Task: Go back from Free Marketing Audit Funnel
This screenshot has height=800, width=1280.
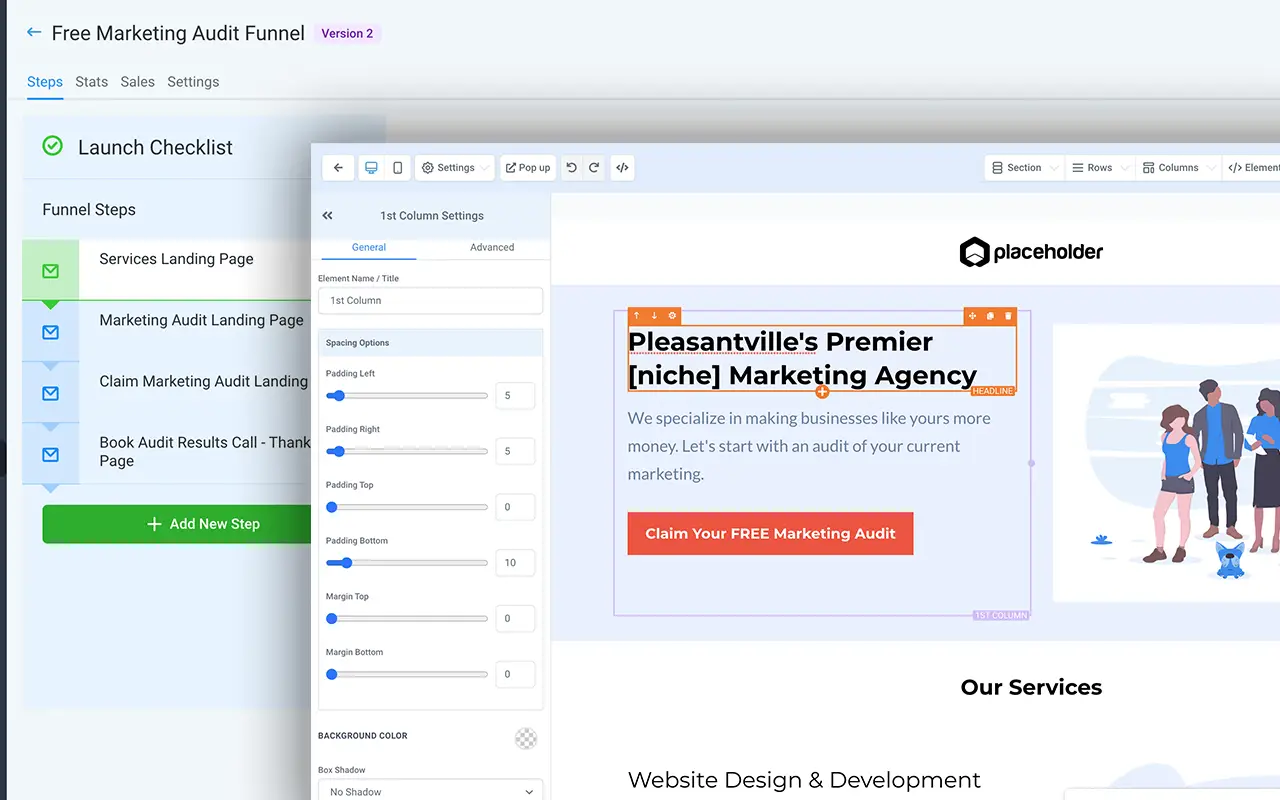Action: (34, 32)
